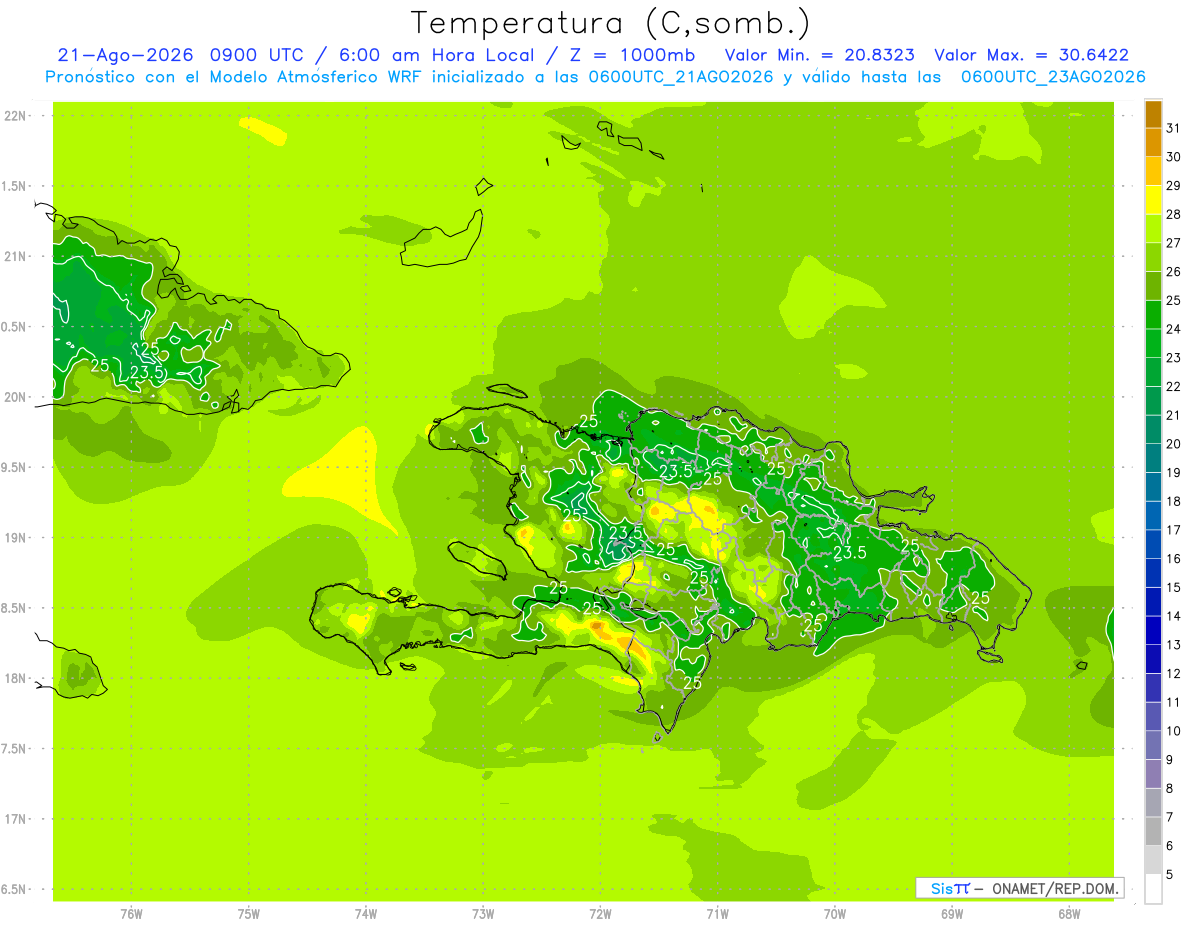This screenshot has height=927, width=1200.
Task: Click the 22N latitude axis label
Action: tap(14, 116)
